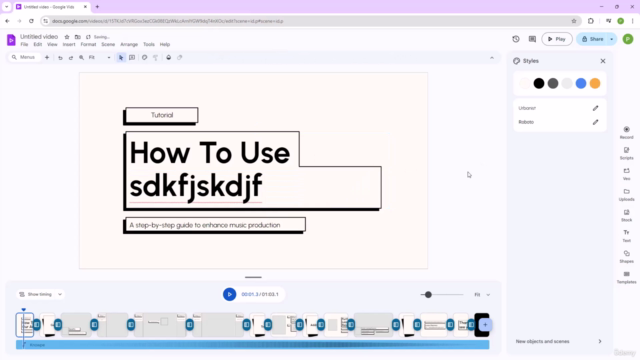640x360 pixels.
Task: Edit the Urbanist font with pencil icon
Action: click(x=596, y=108)
